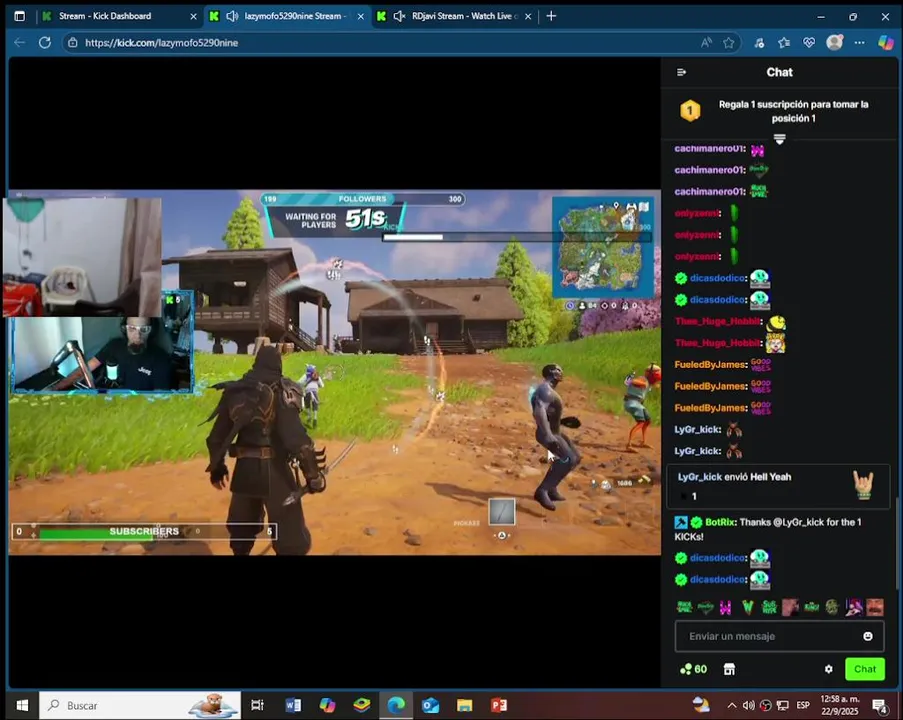
Task: Click BotRix username in chat
Action: (720, 522)
